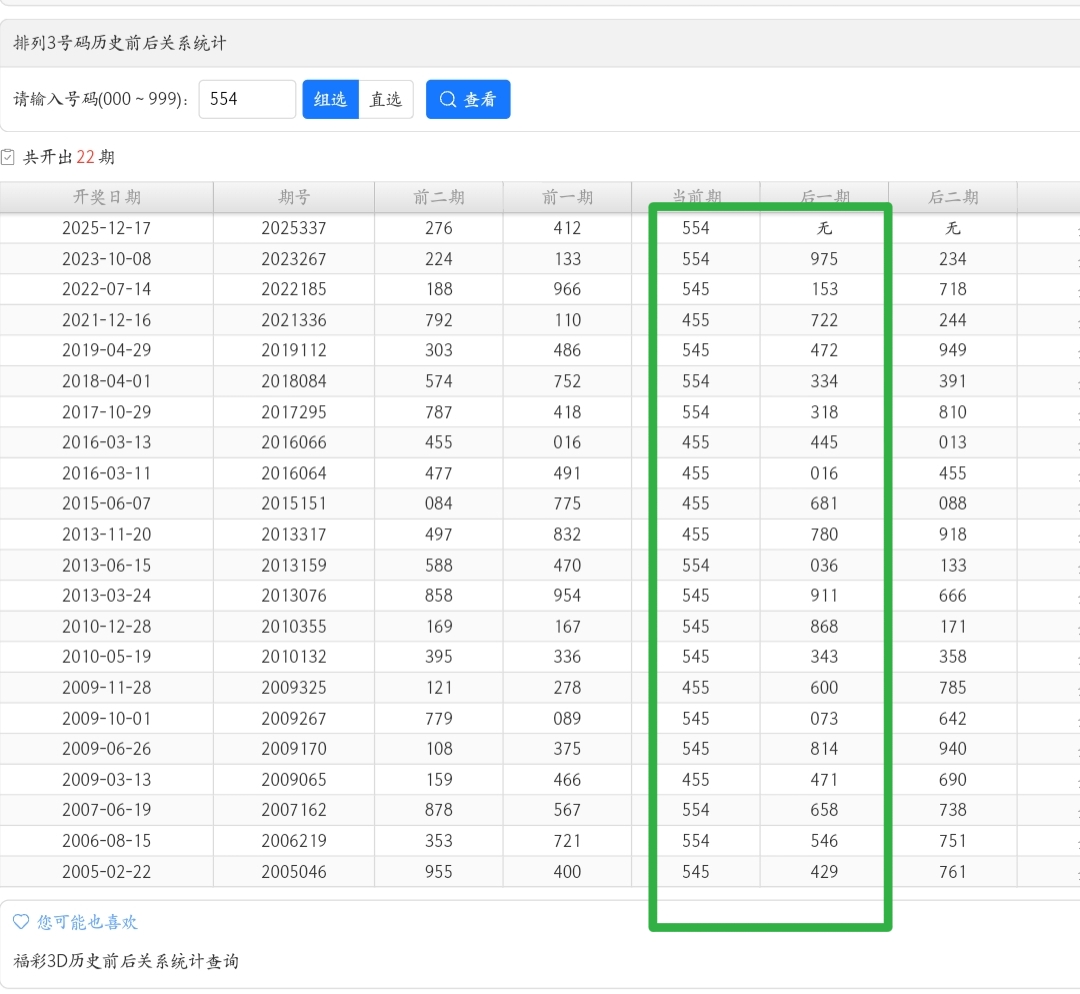Select the 组选 option
Viewport: 1080px width, 994px height.
click(330, 99)
